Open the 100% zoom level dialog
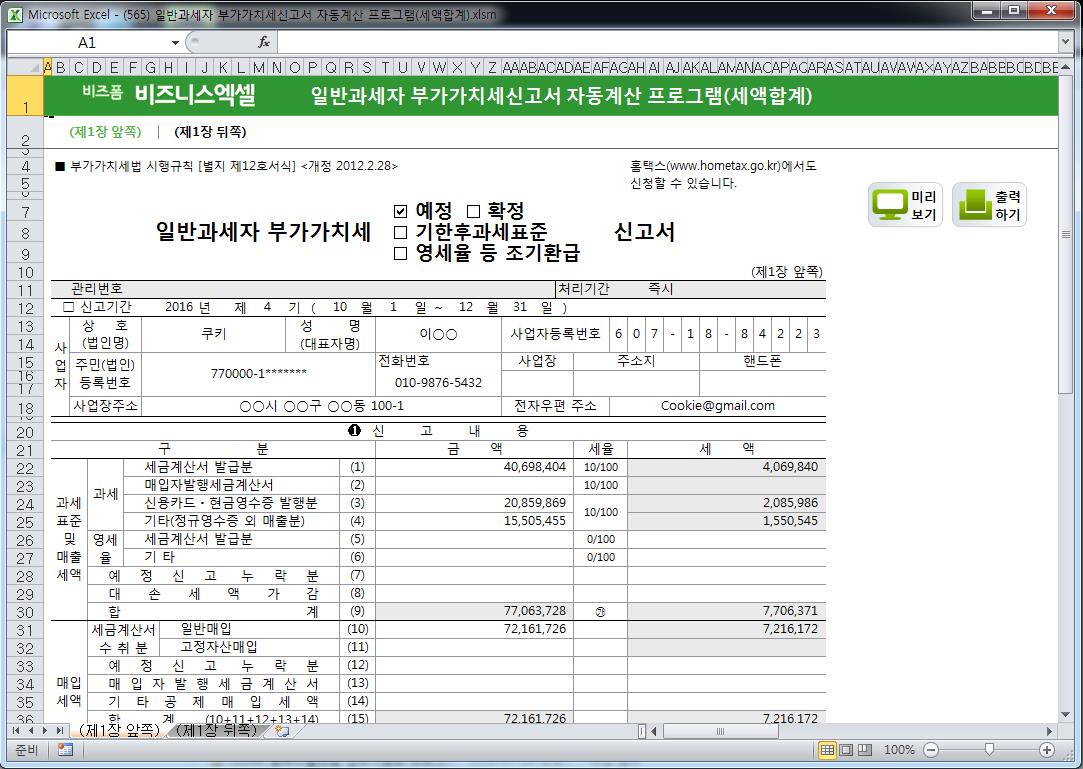 899,750
